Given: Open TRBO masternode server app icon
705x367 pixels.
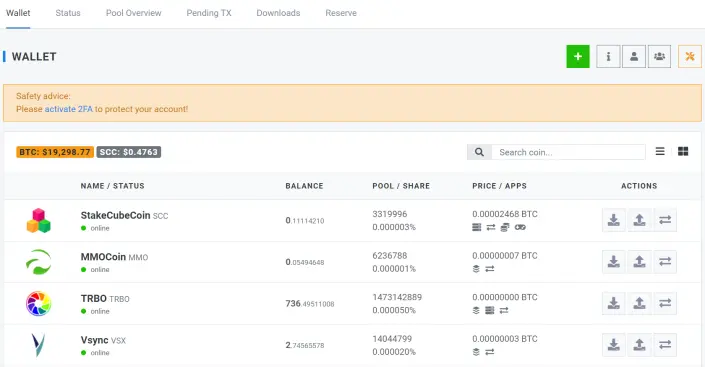Looking at the screenshot, I should coord(490,310).
